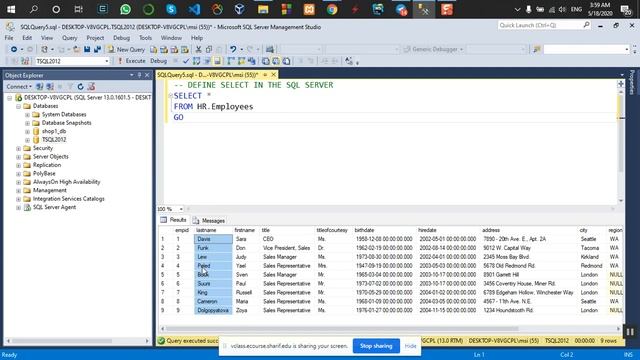This screenshot has height=360, width=640.
Task: Click the Cut scissors icon
Action: [198, 49]
